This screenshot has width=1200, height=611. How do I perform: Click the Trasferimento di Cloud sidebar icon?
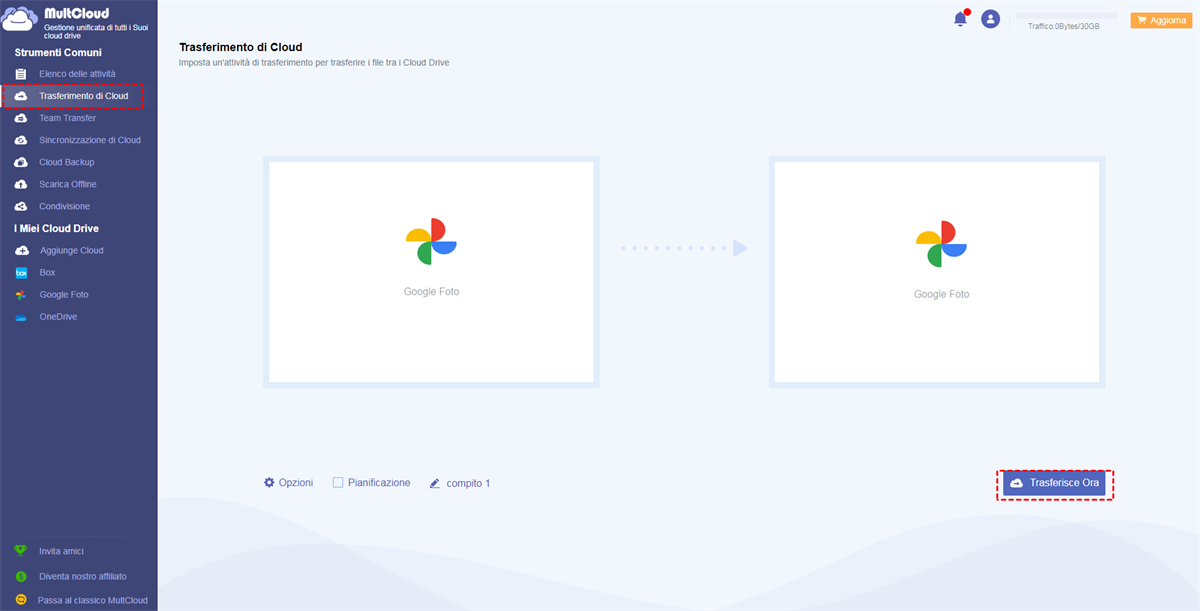[21, 96]
